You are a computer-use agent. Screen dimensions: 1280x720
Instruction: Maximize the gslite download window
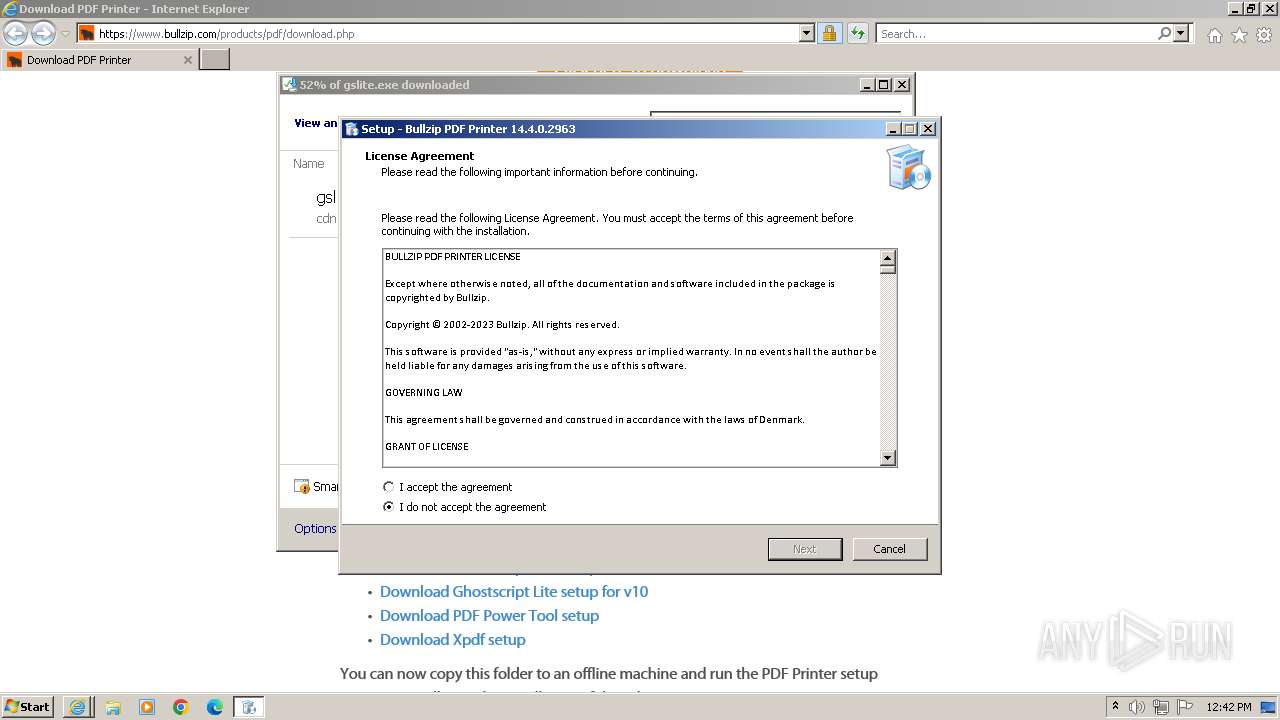pyautogui.click(x=884, y=85)
